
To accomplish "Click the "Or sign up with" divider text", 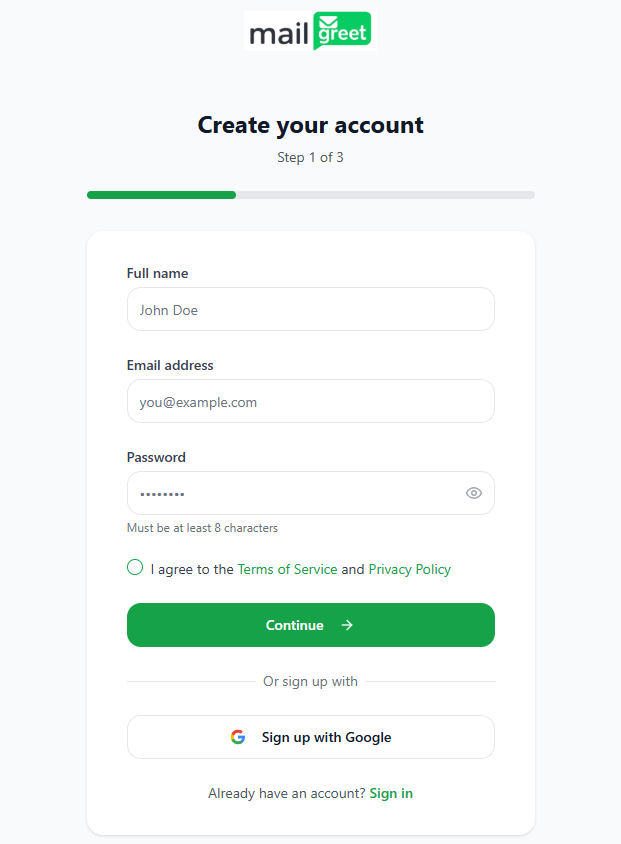I will [x=310, y=681].
